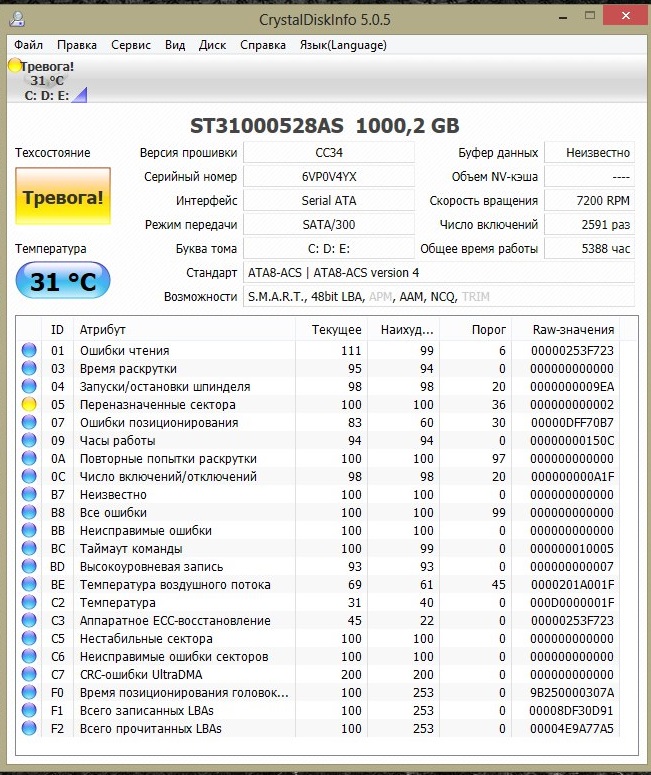Open the Файл menu

[28, 45]
